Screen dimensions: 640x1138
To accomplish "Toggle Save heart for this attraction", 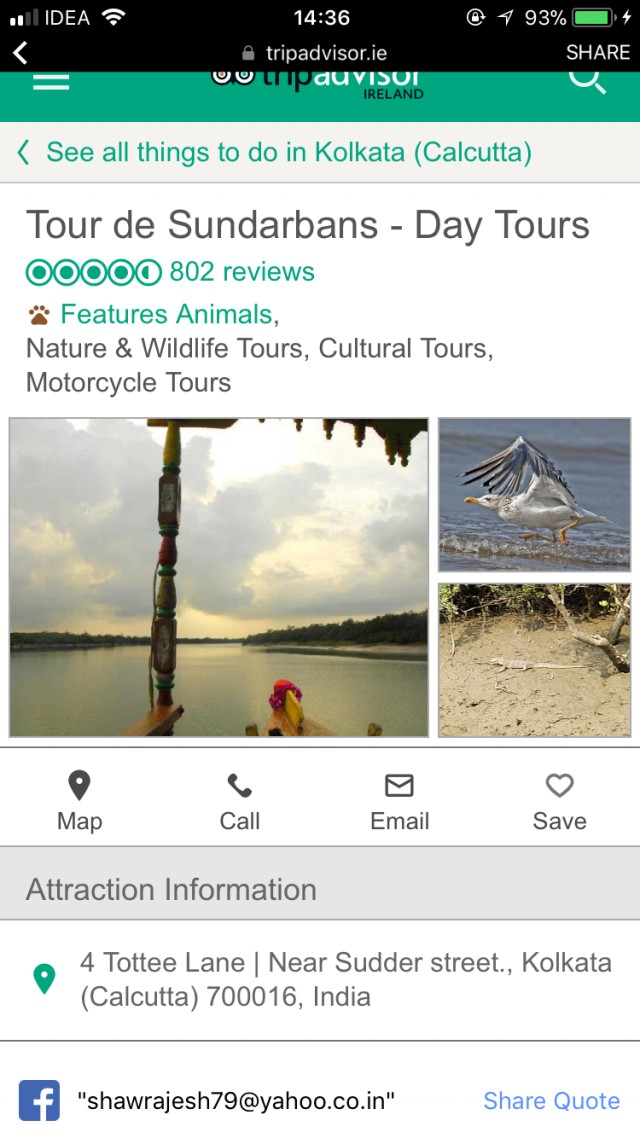I will pyautogui.click(x=559, y=786).
